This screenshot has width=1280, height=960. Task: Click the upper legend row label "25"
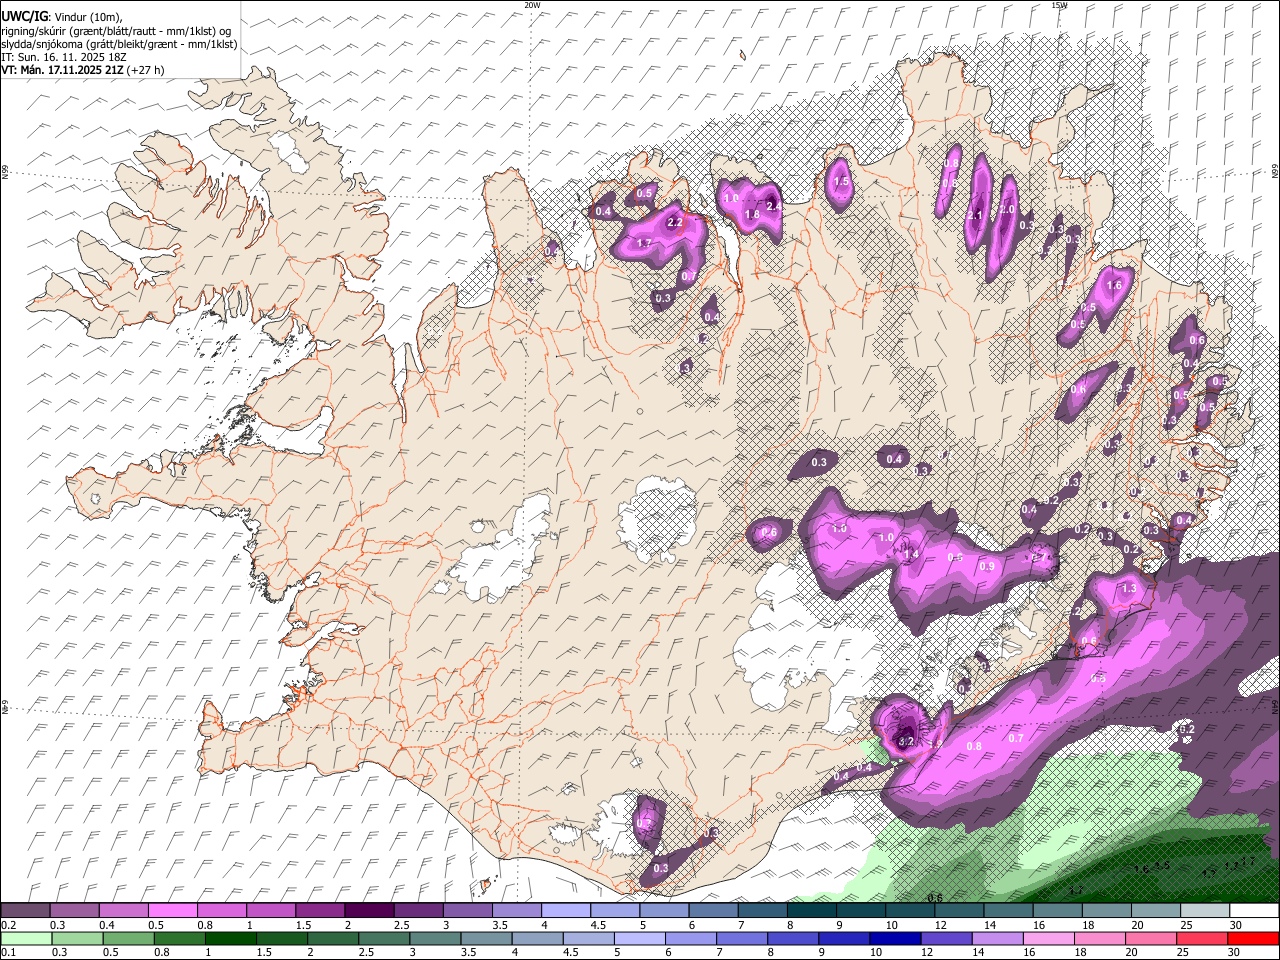tap(1185, 925)
